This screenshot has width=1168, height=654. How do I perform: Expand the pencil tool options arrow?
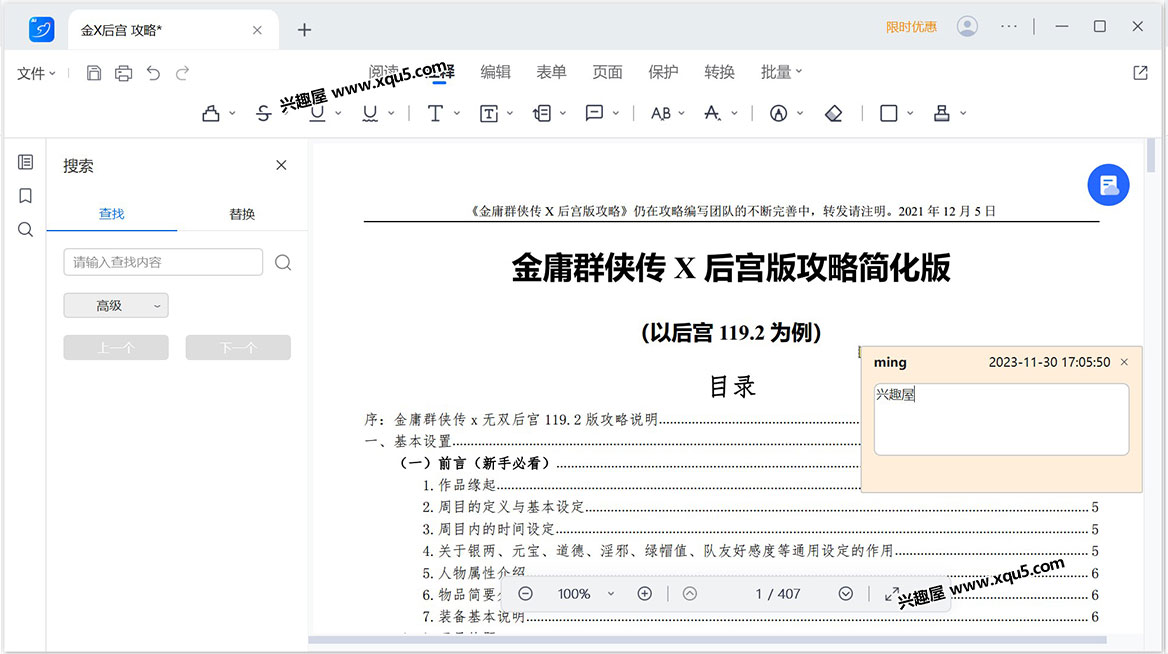[800, 113]
